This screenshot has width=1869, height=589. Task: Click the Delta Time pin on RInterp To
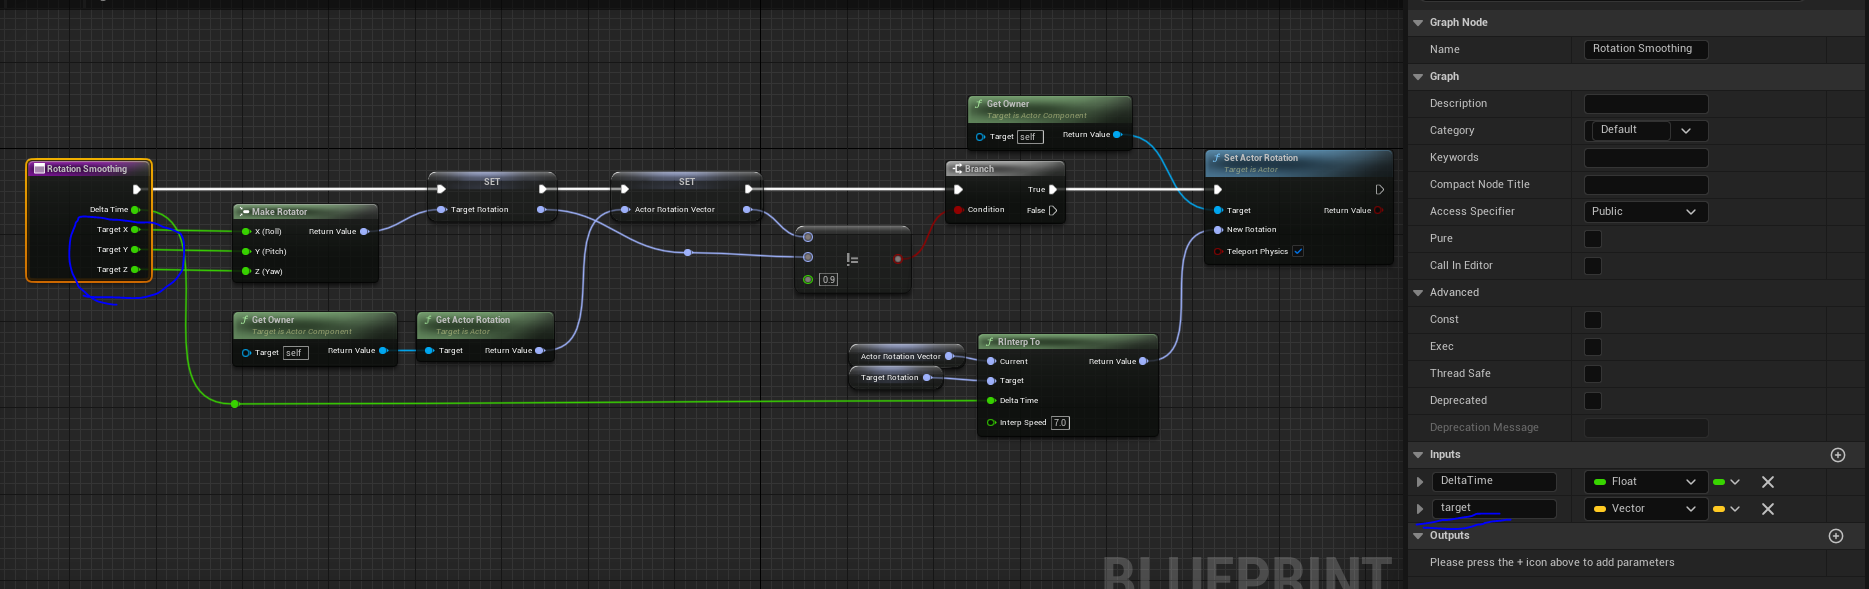pyautogui.click(x=991, y=400)
